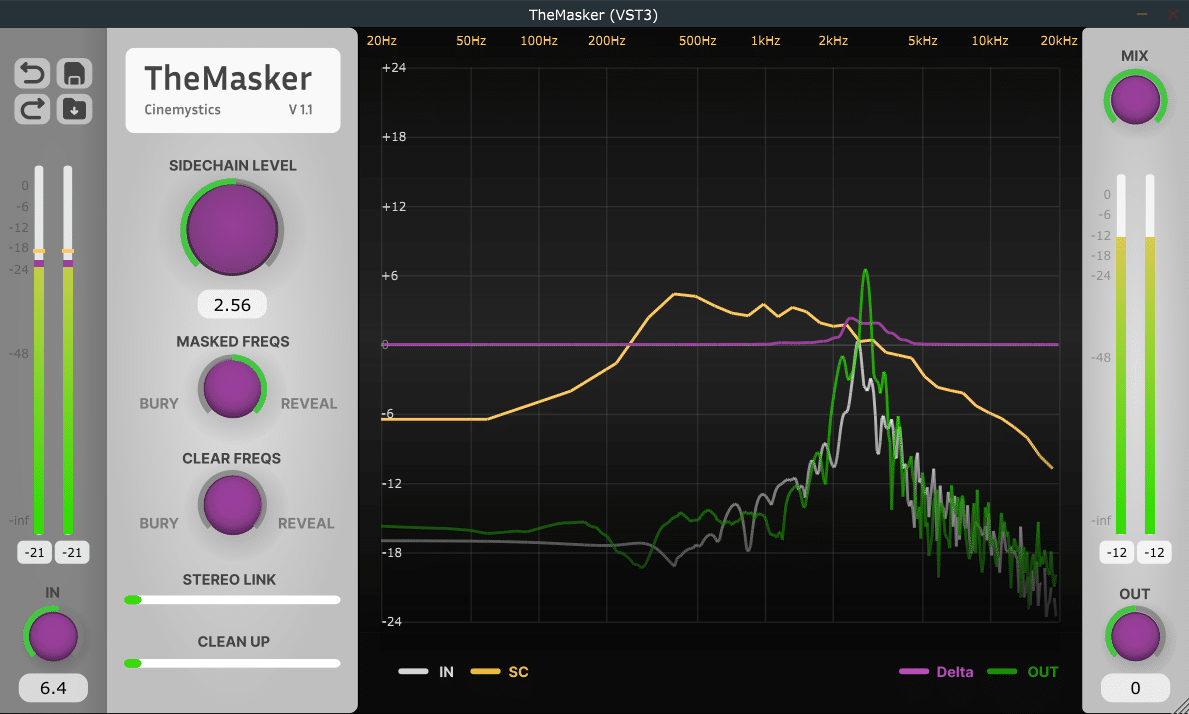Click the CLEAN UP label

click(234, 641)
